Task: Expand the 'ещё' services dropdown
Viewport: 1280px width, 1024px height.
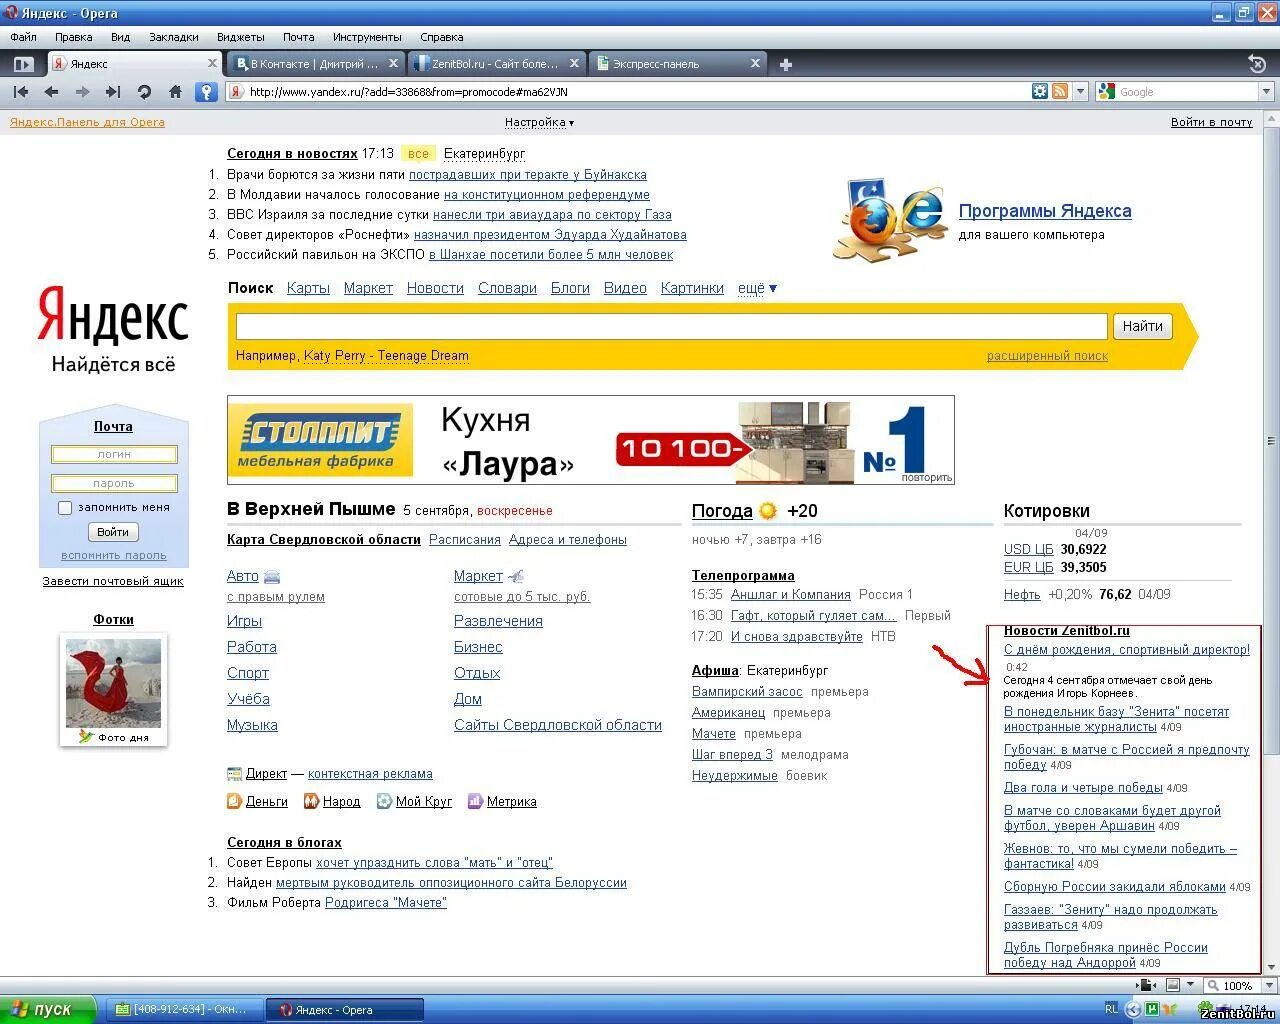Action: pos(757,288)
